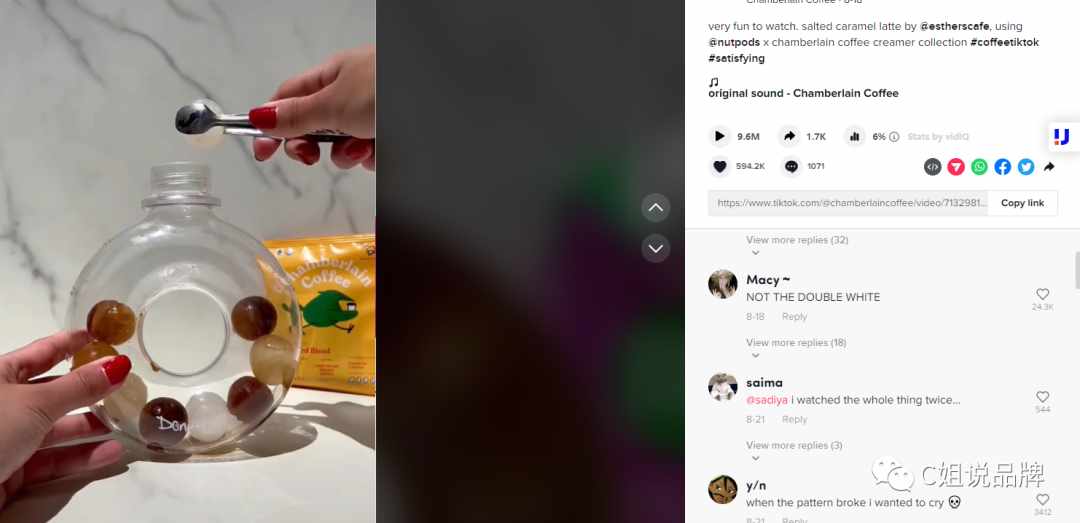
Task: Share the video via WhatsApp icon
Action: tap(979, 166)
